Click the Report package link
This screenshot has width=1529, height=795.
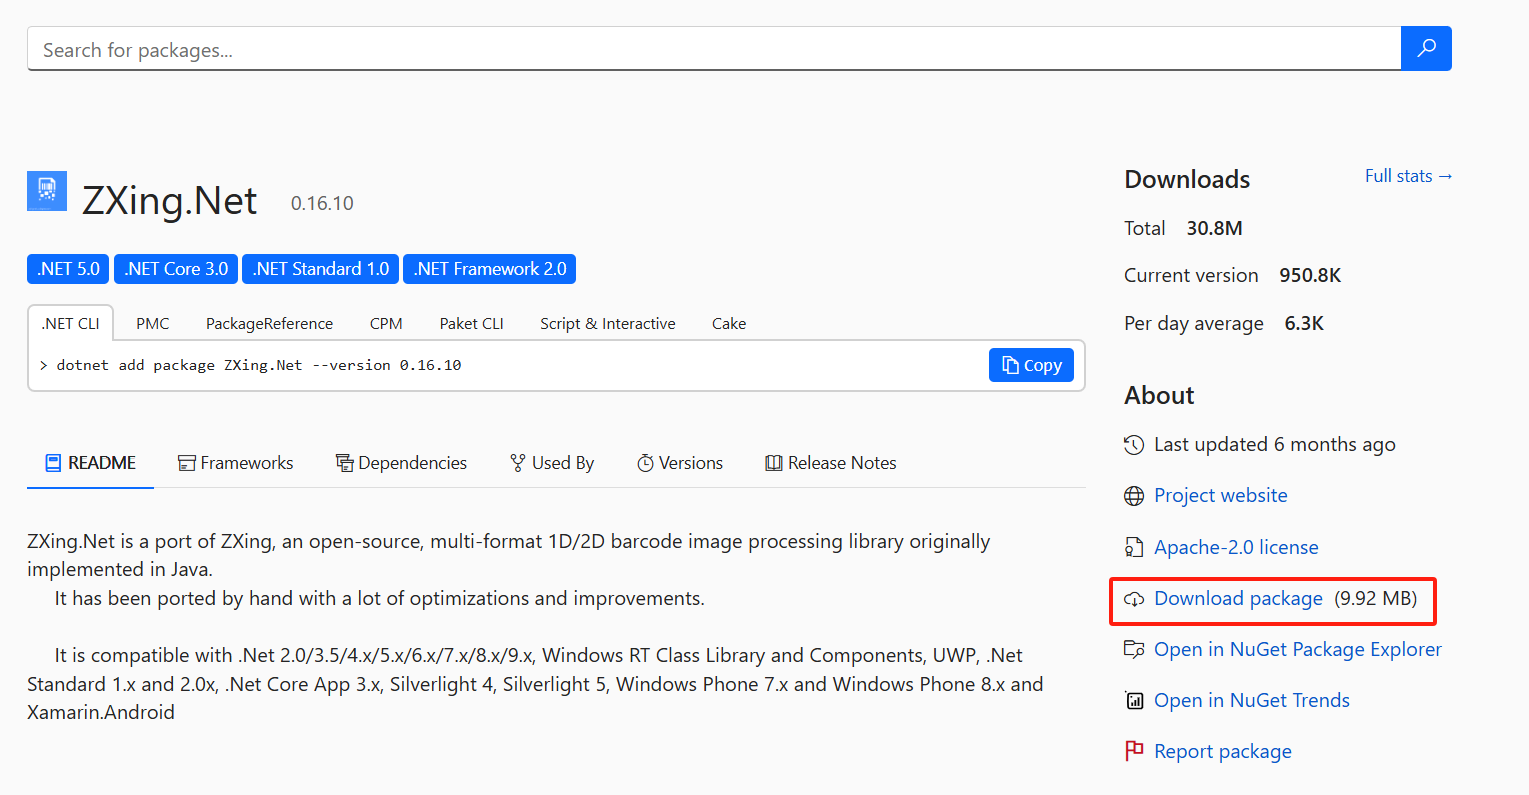pyautogui.click(x=1223, y=751)
